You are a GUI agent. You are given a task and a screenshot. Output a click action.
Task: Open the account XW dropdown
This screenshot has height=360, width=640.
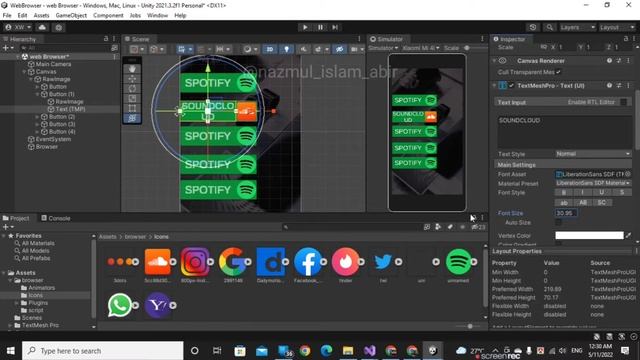[18, 27]
